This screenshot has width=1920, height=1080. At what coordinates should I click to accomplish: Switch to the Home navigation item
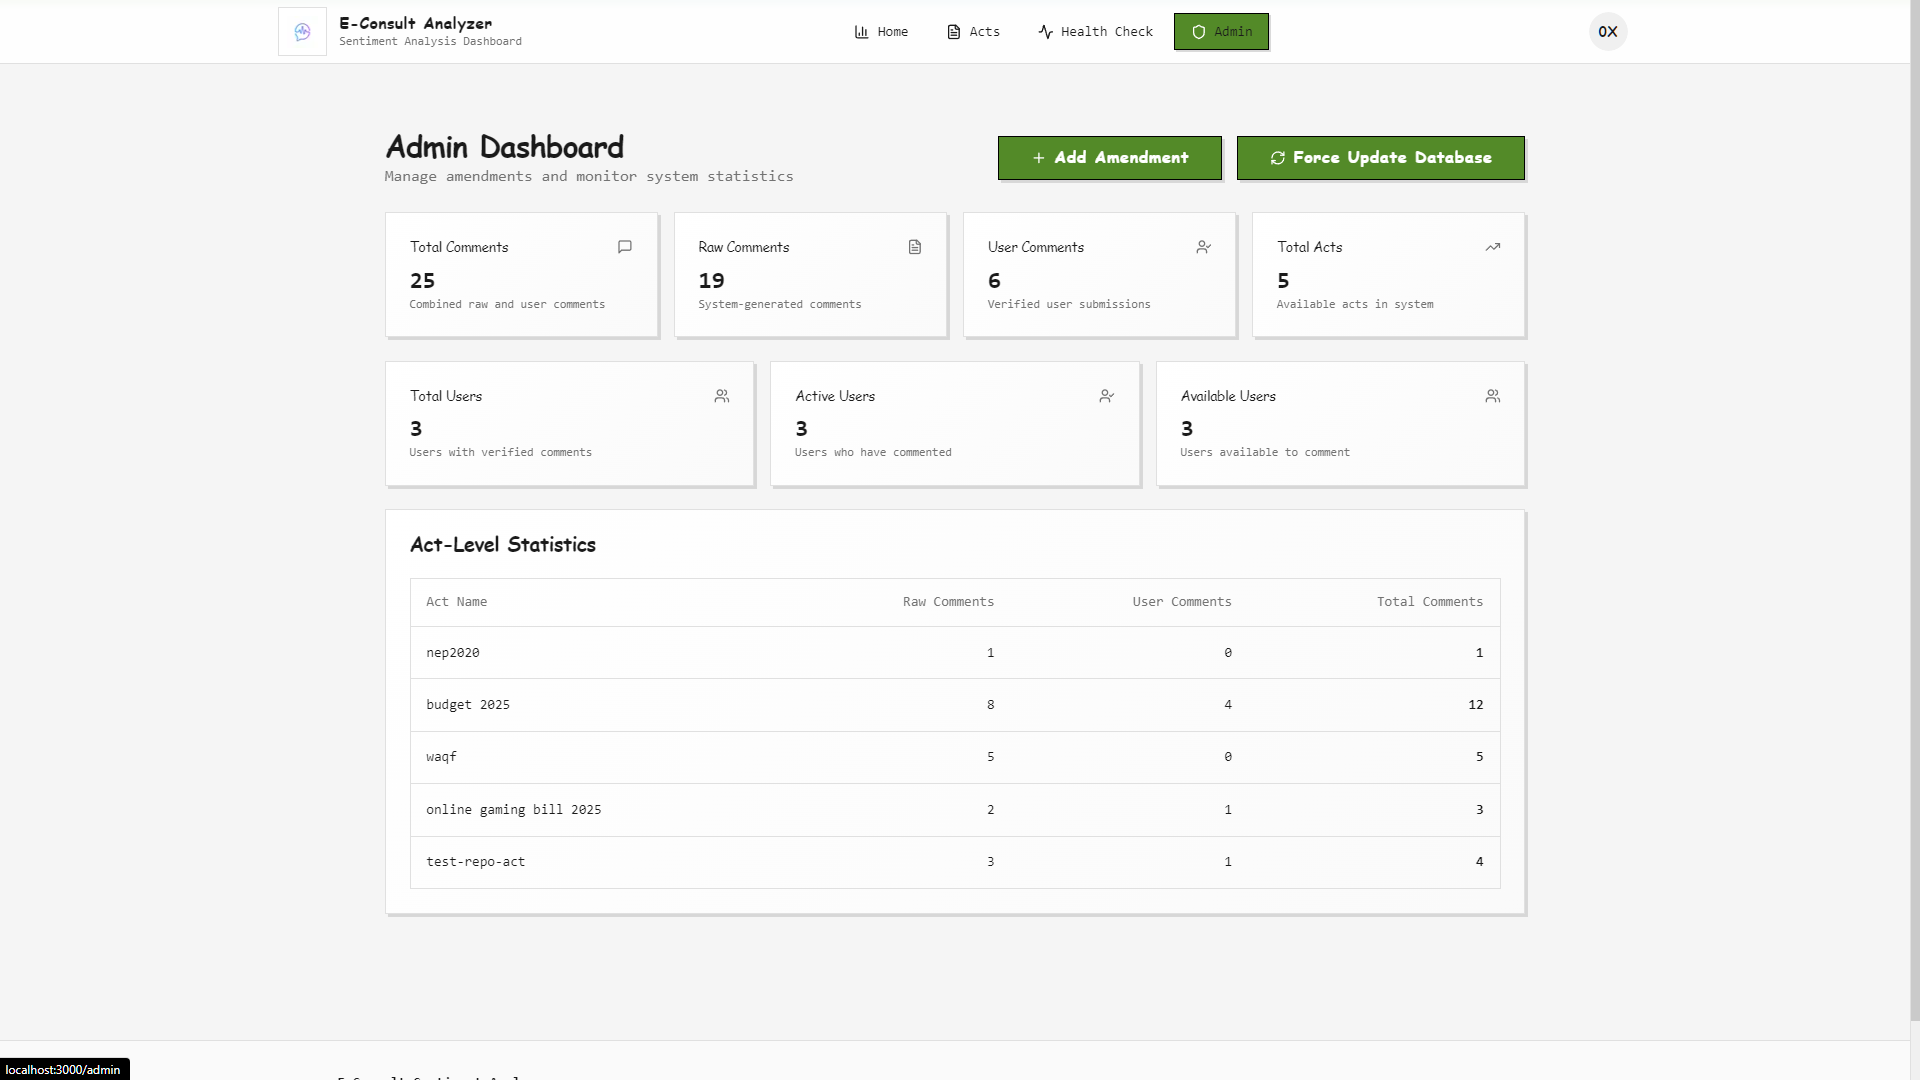(x=881, y=31)
